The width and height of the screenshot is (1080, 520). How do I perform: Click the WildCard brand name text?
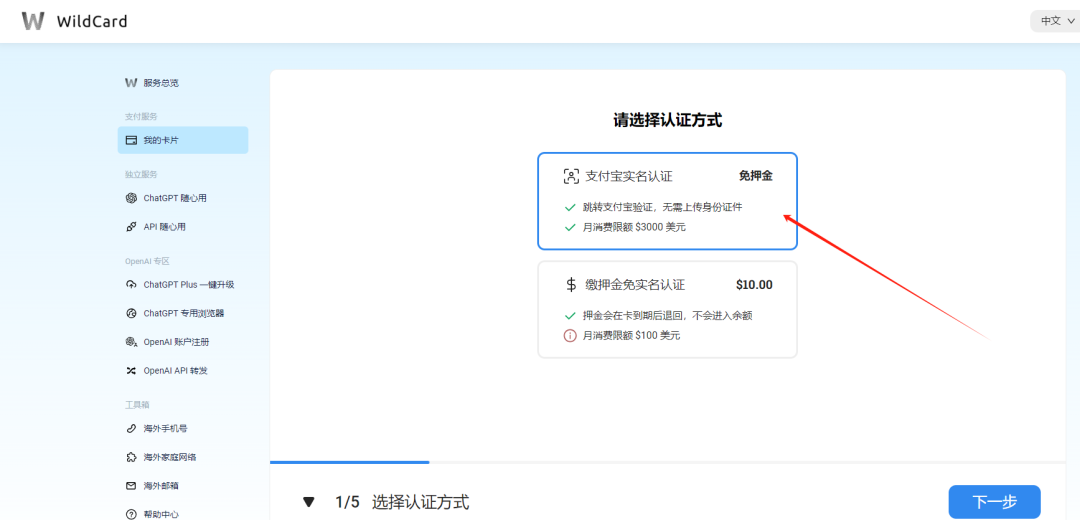point(92,21)
